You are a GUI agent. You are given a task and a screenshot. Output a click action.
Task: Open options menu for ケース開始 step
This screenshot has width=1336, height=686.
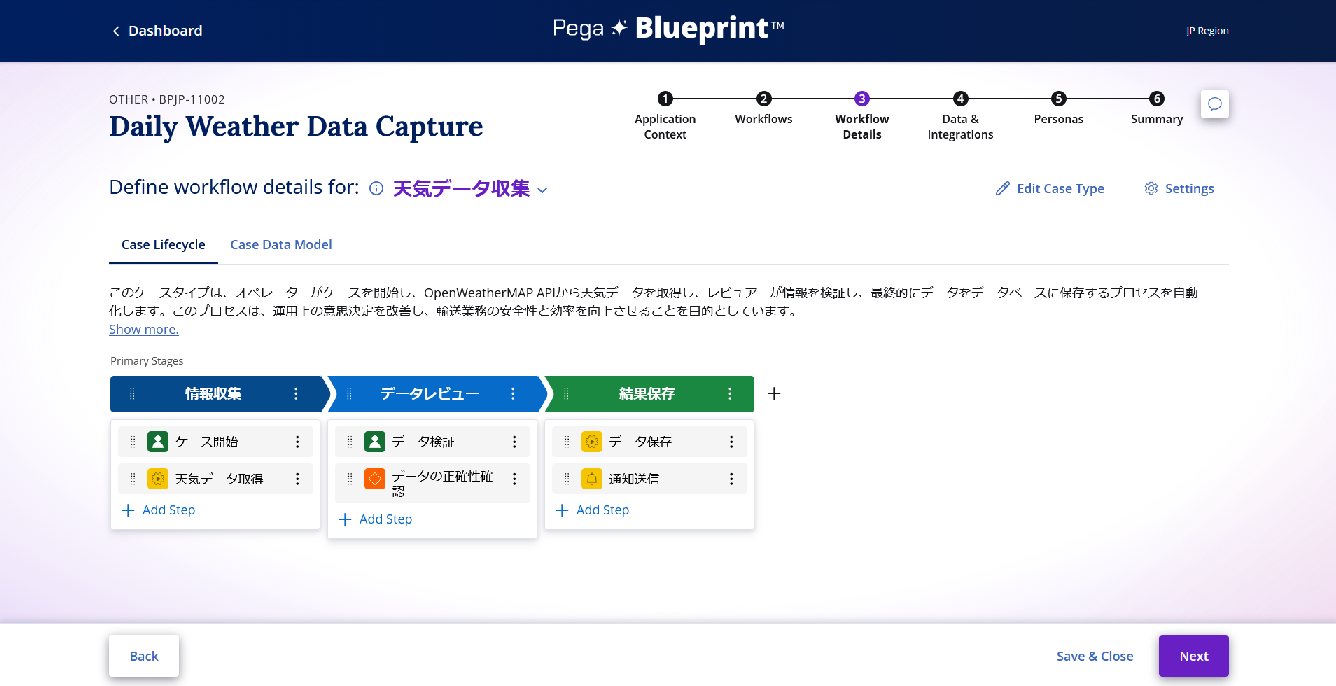[297, 441]
